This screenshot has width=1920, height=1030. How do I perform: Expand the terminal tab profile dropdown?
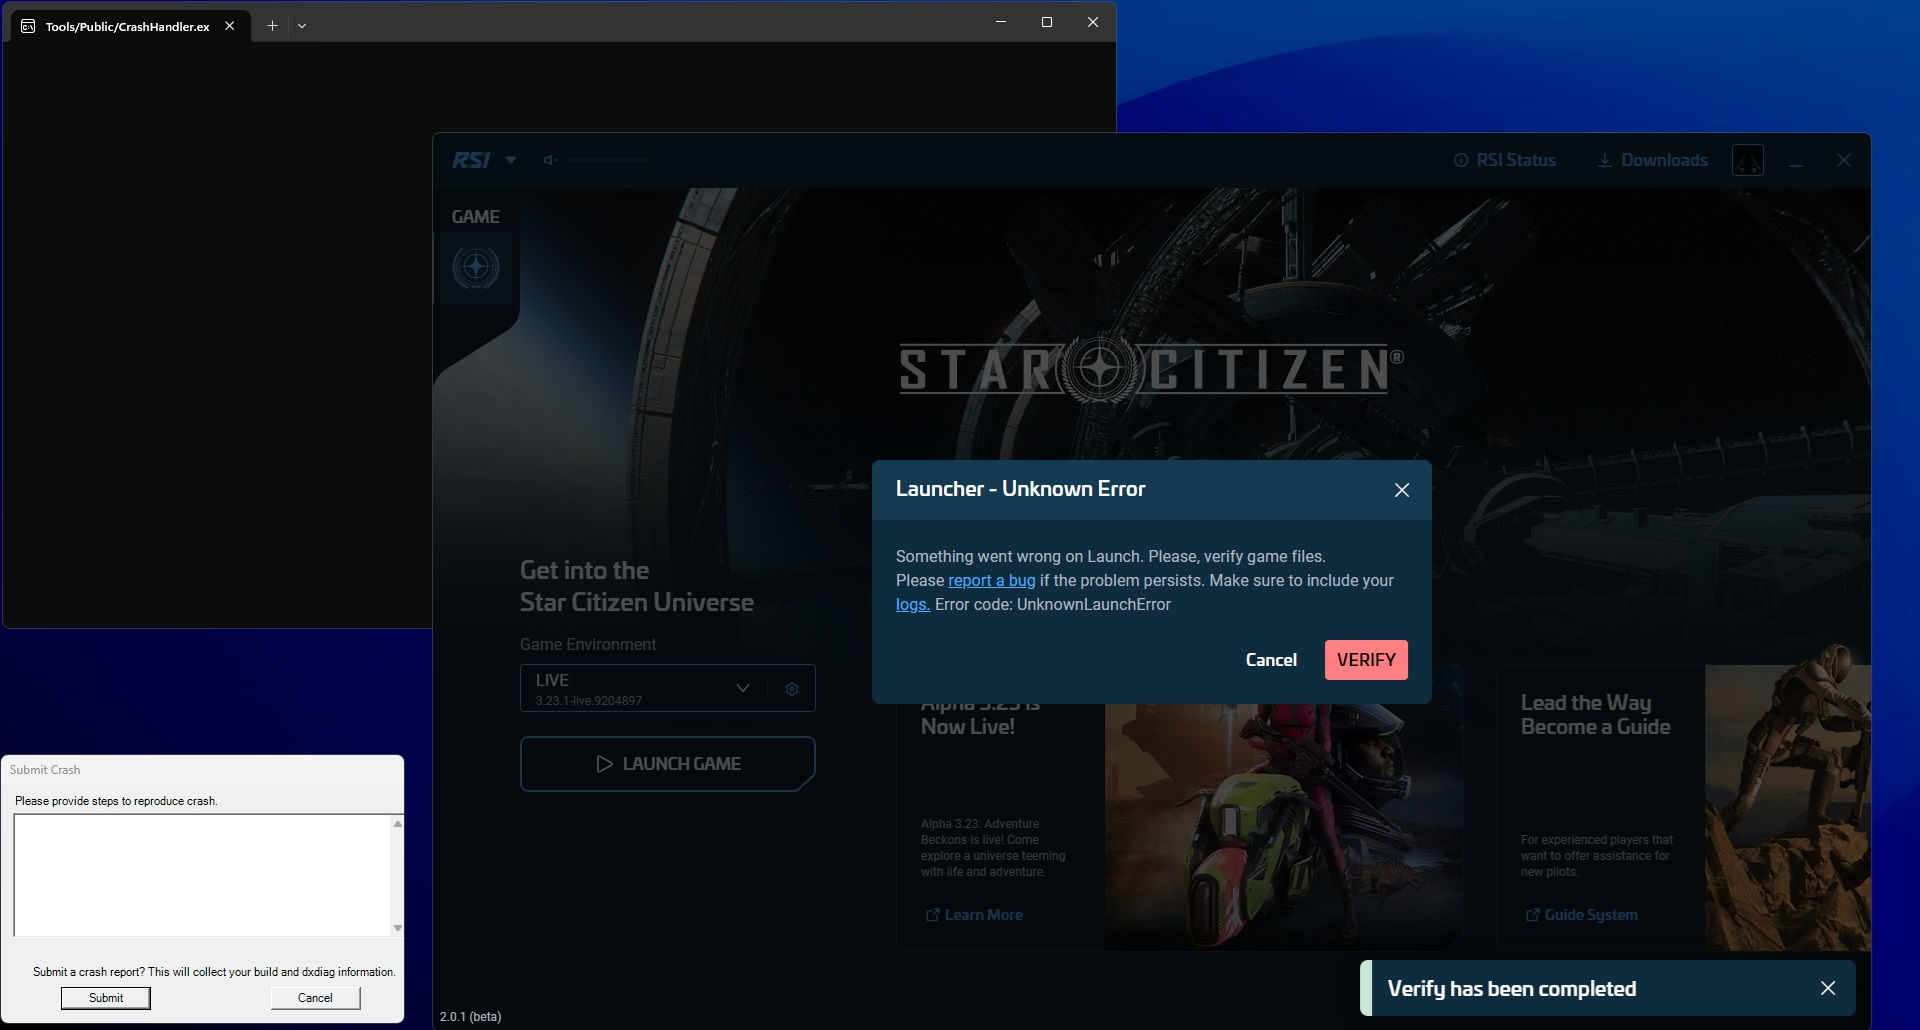(x=302, y=26)
